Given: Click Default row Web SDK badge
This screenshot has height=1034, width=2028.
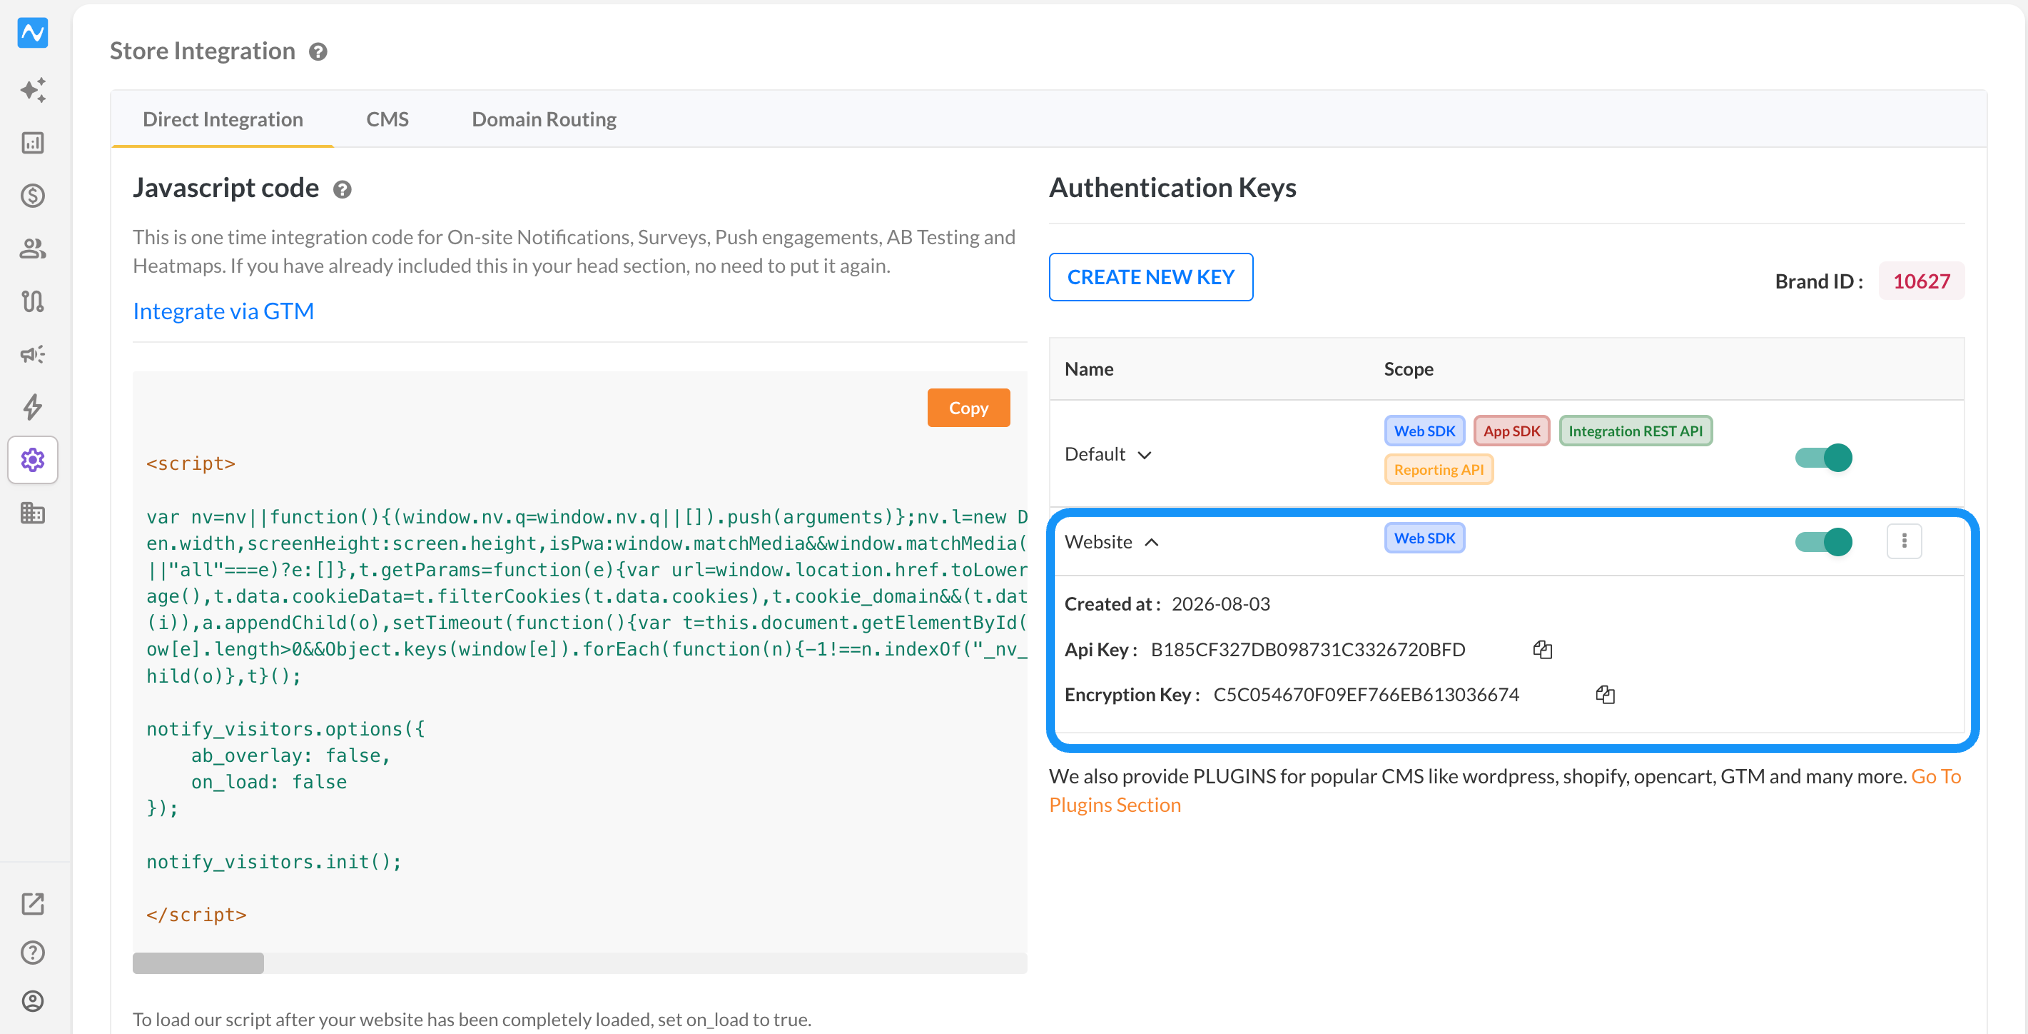Looking at the screenshot, I should [1425, 431].
